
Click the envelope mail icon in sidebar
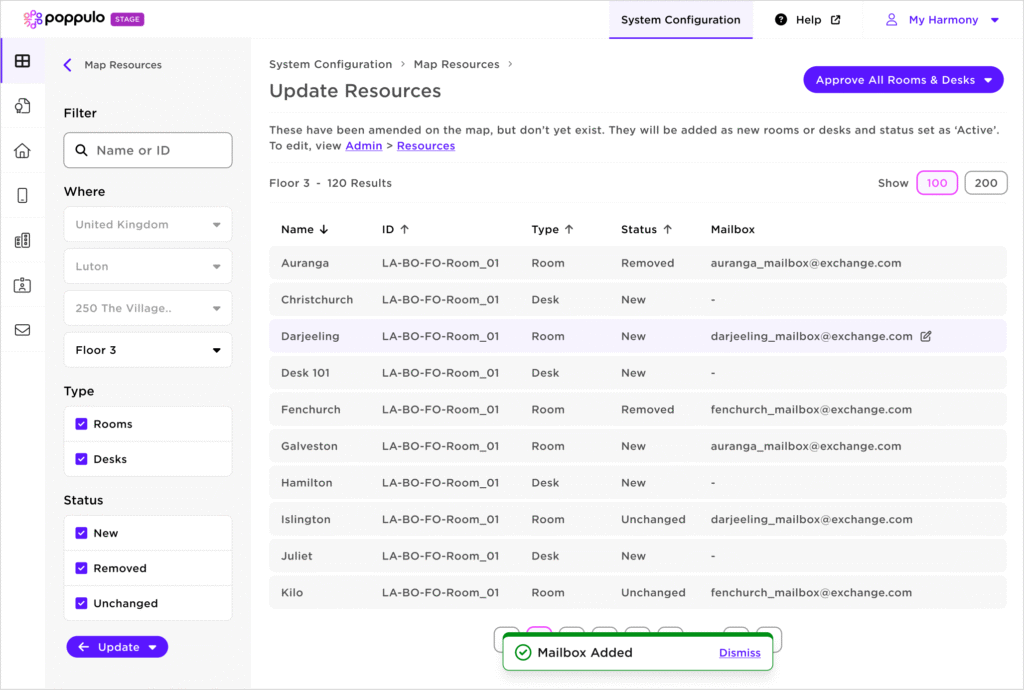[22, 330]
